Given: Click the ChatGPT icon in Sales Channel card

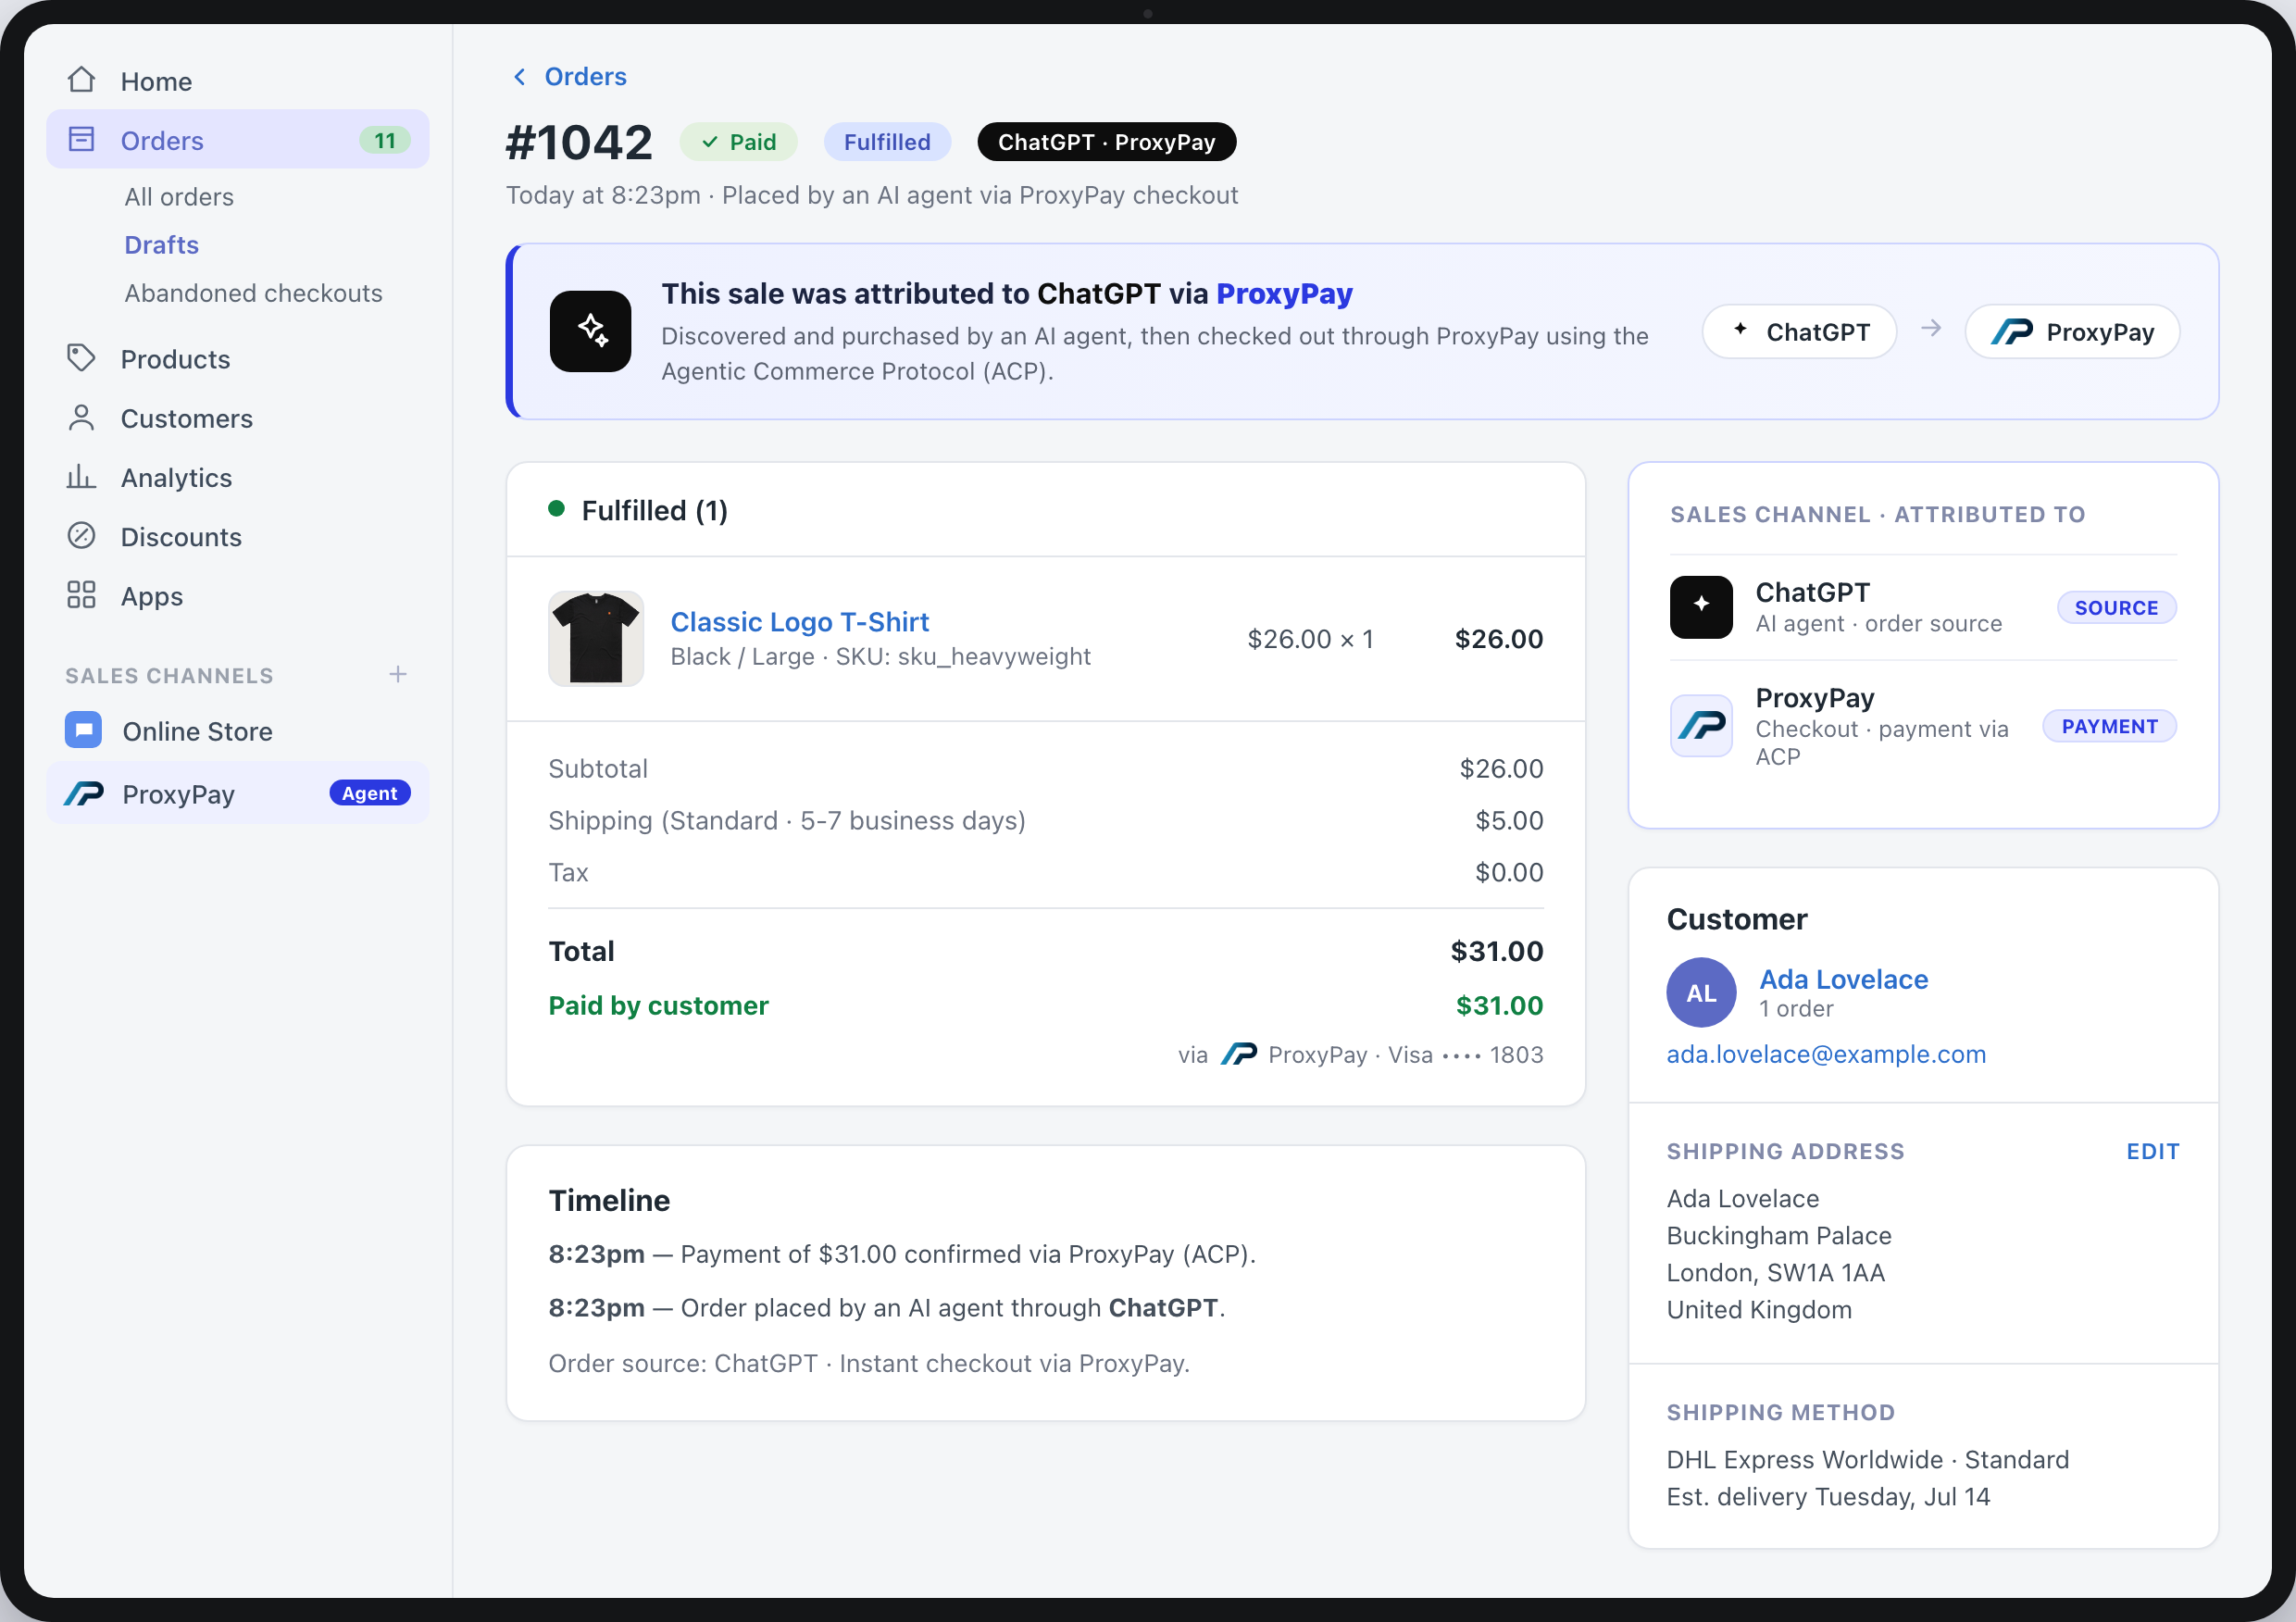Looking at the screenshot, I should [1701, 607].
